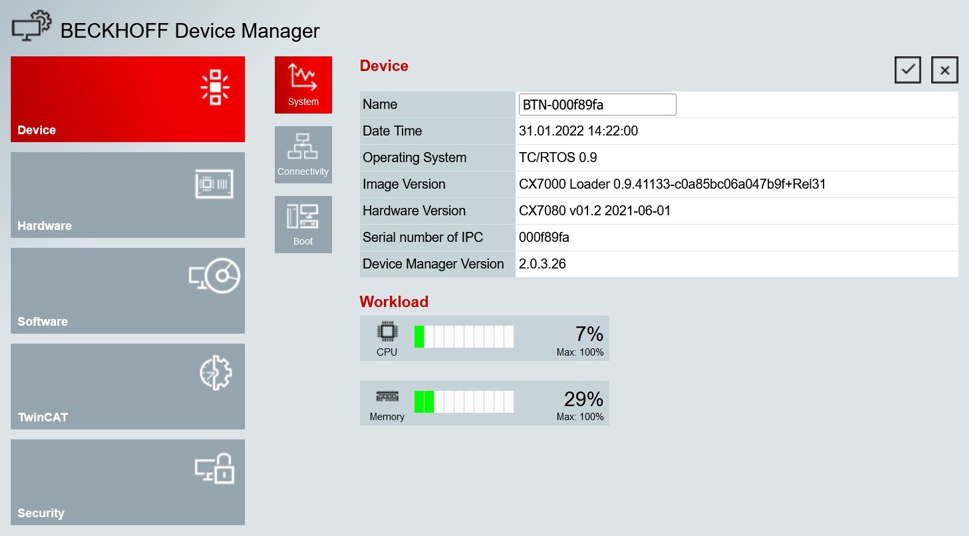The height and width of the screenshot is (536, 969).
Task: Click the Memory module icon
Action: coord(387,396)
